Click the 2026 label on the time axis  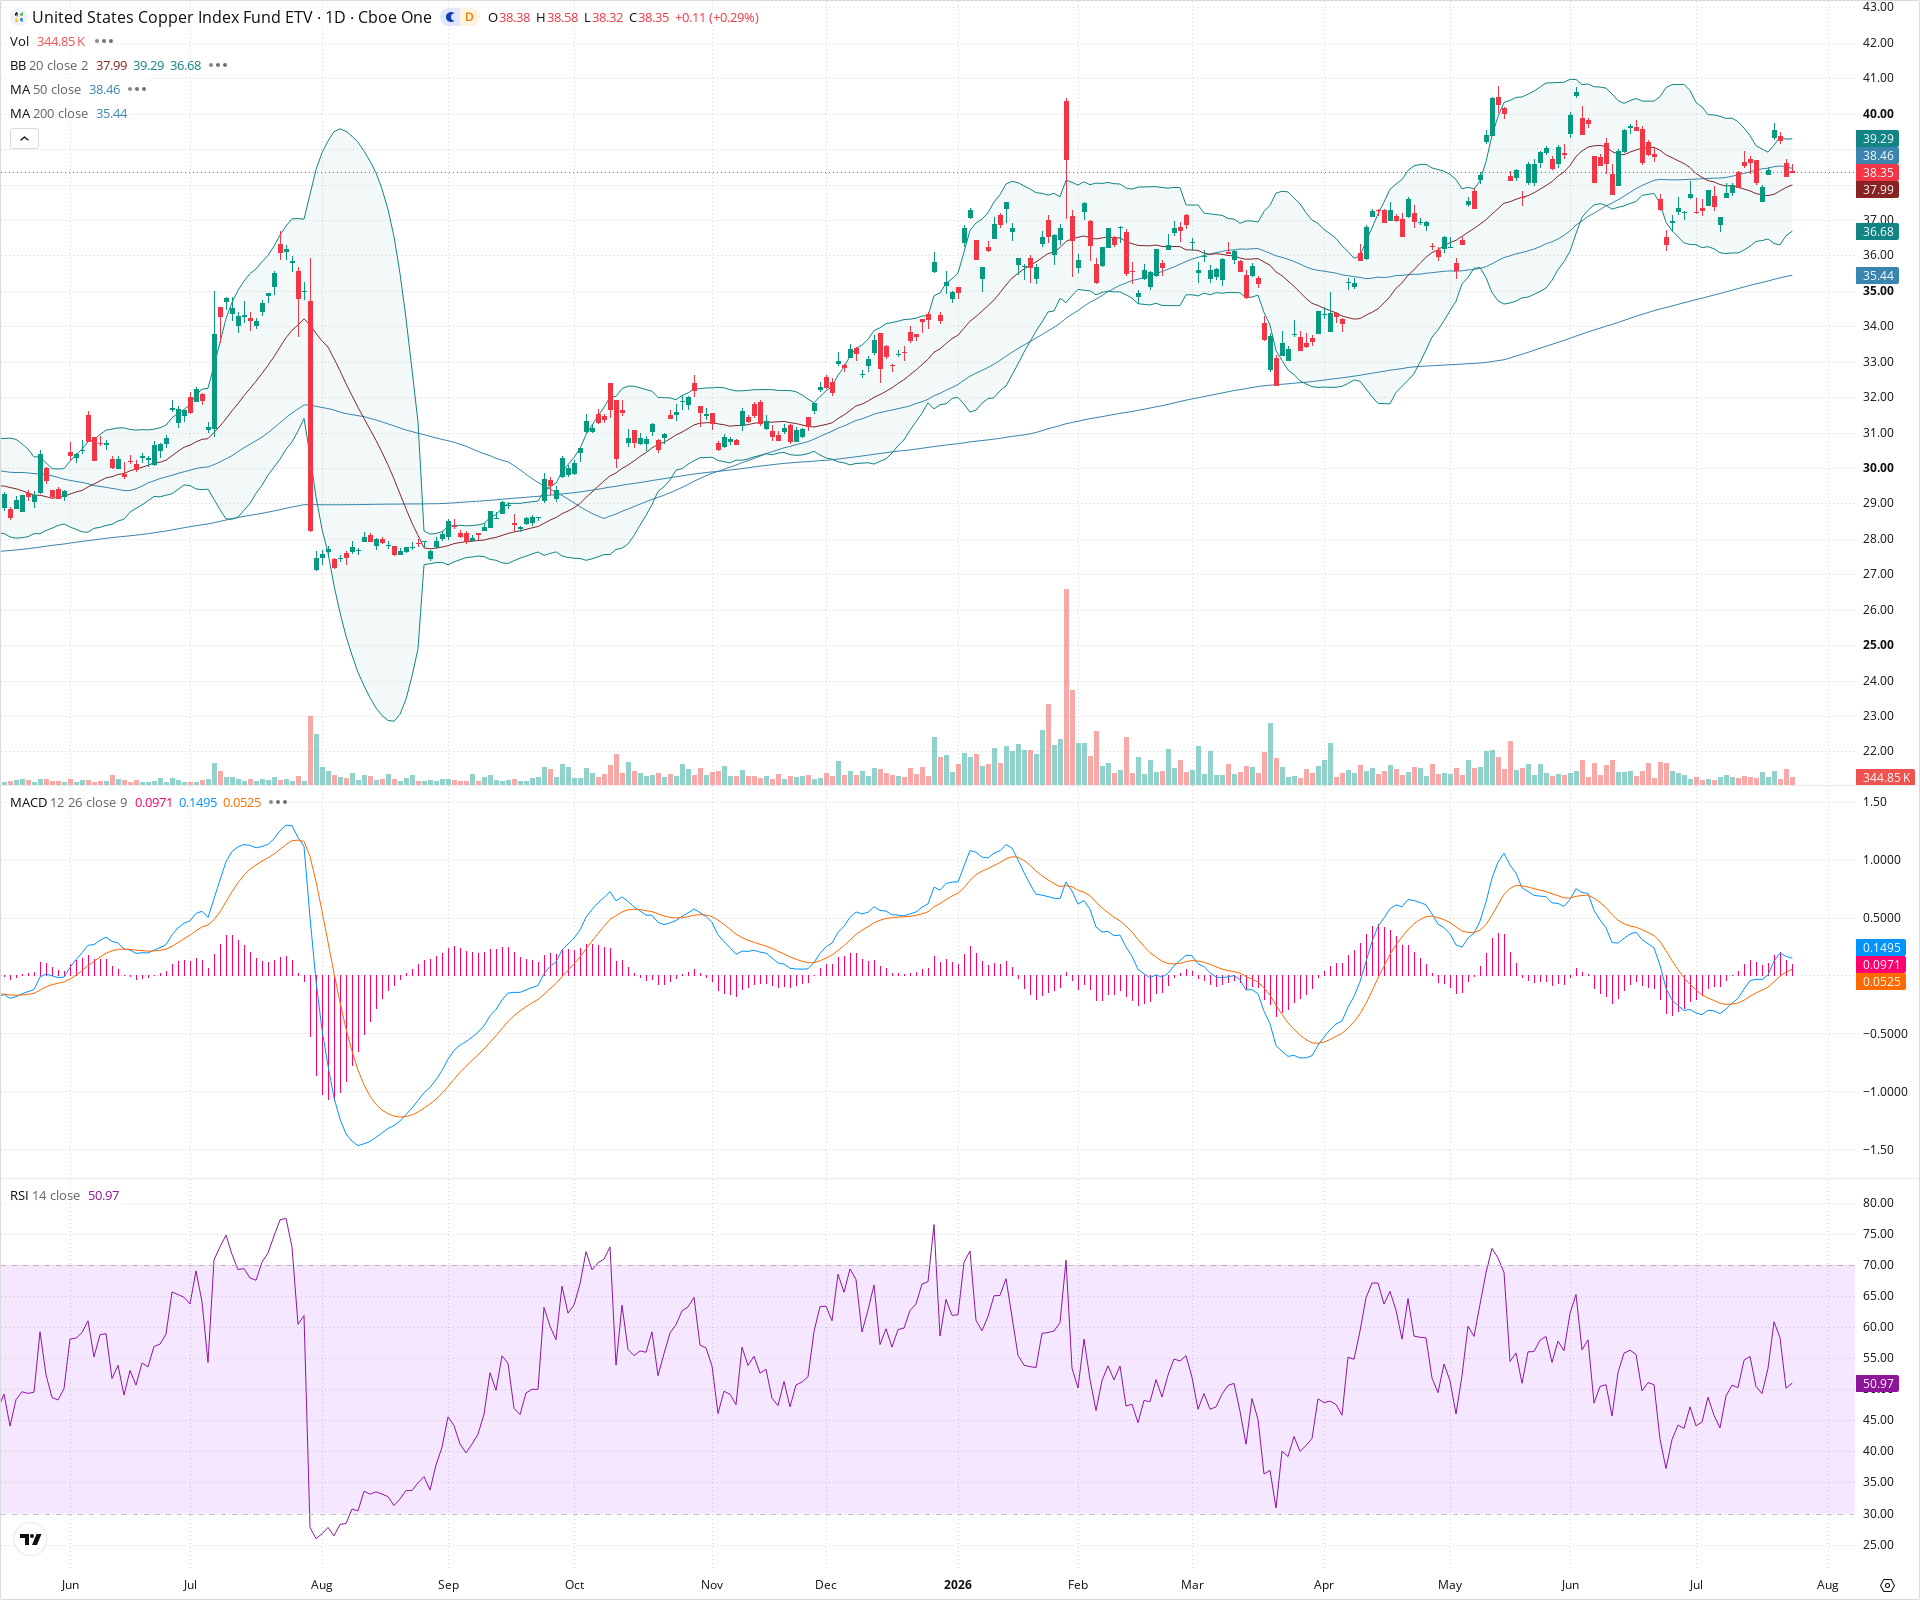957,1585
